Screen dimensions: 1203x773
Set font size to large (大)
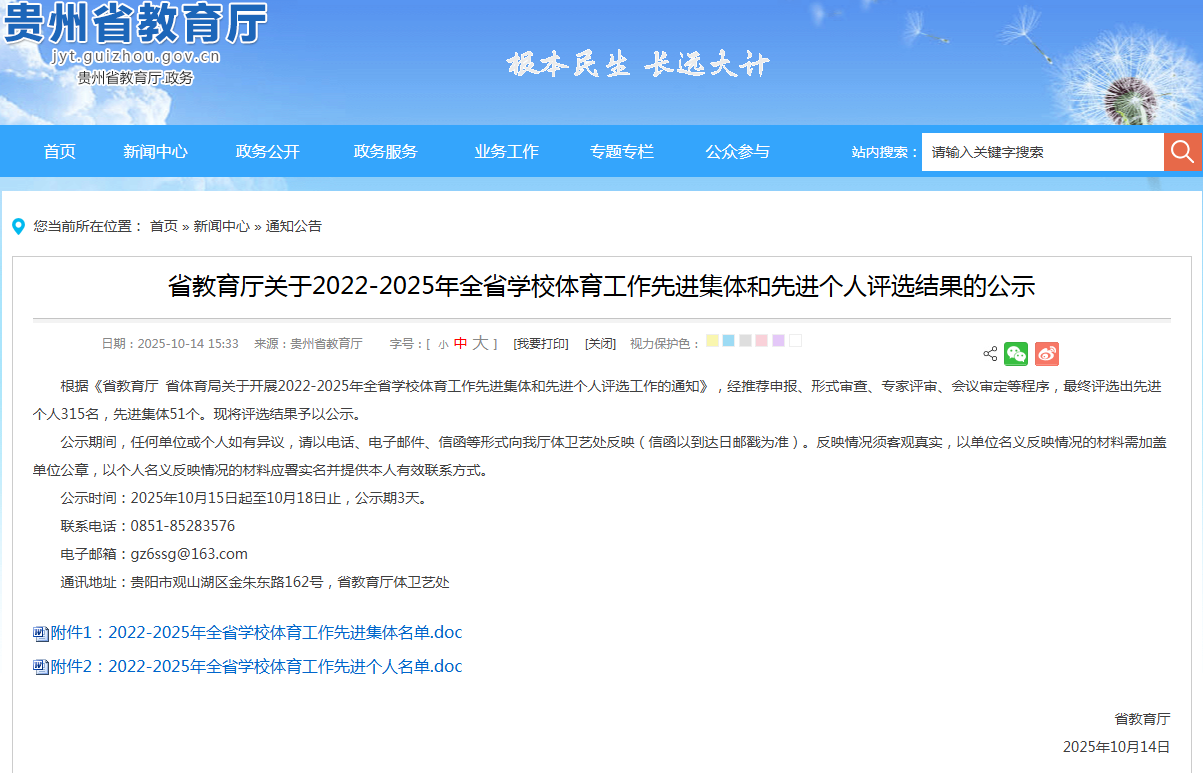point(480,343)
